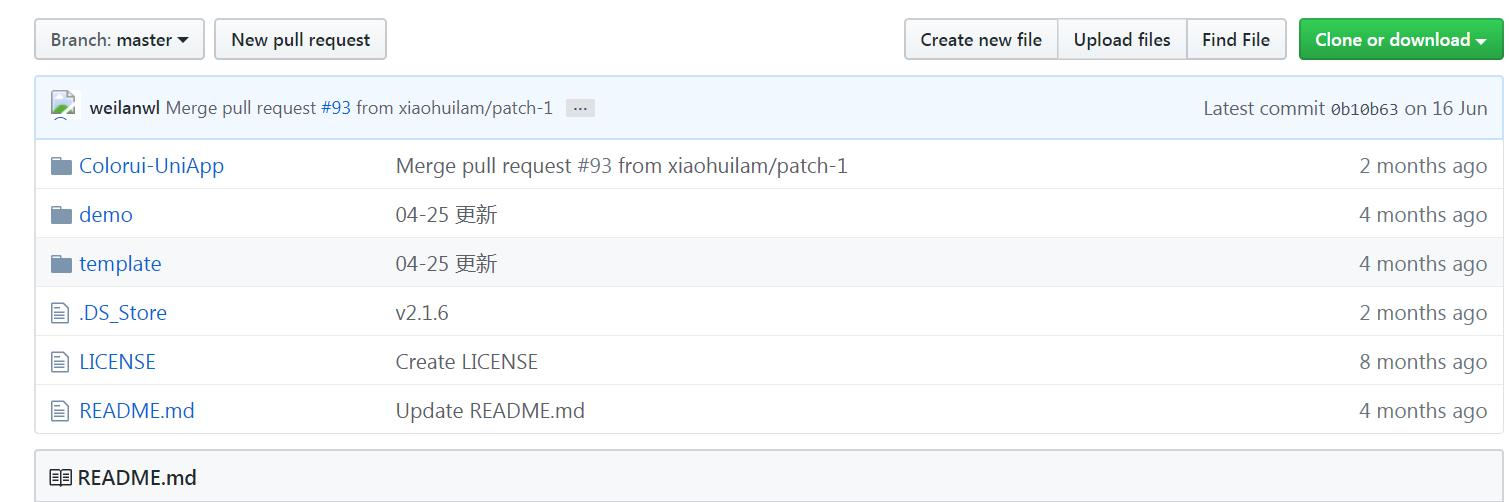Click the New pull request button
The width and height of the screenshot is (1509, 502).
pos(300,40)
